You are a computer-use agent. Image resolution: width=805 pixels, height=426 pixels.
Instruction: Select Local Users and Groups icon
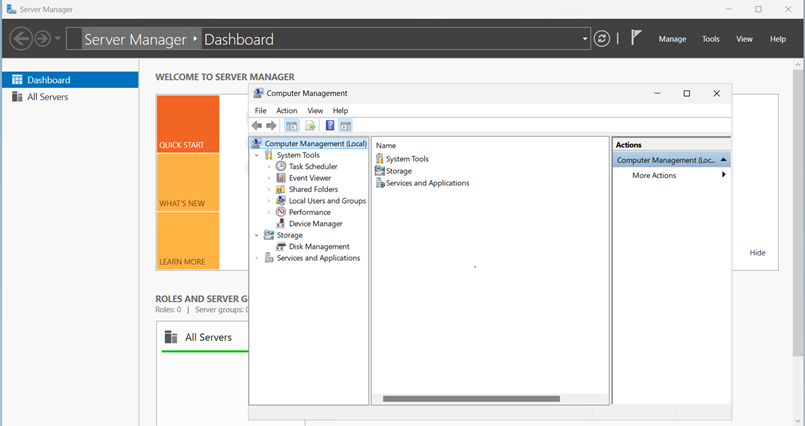pos(281,201)
